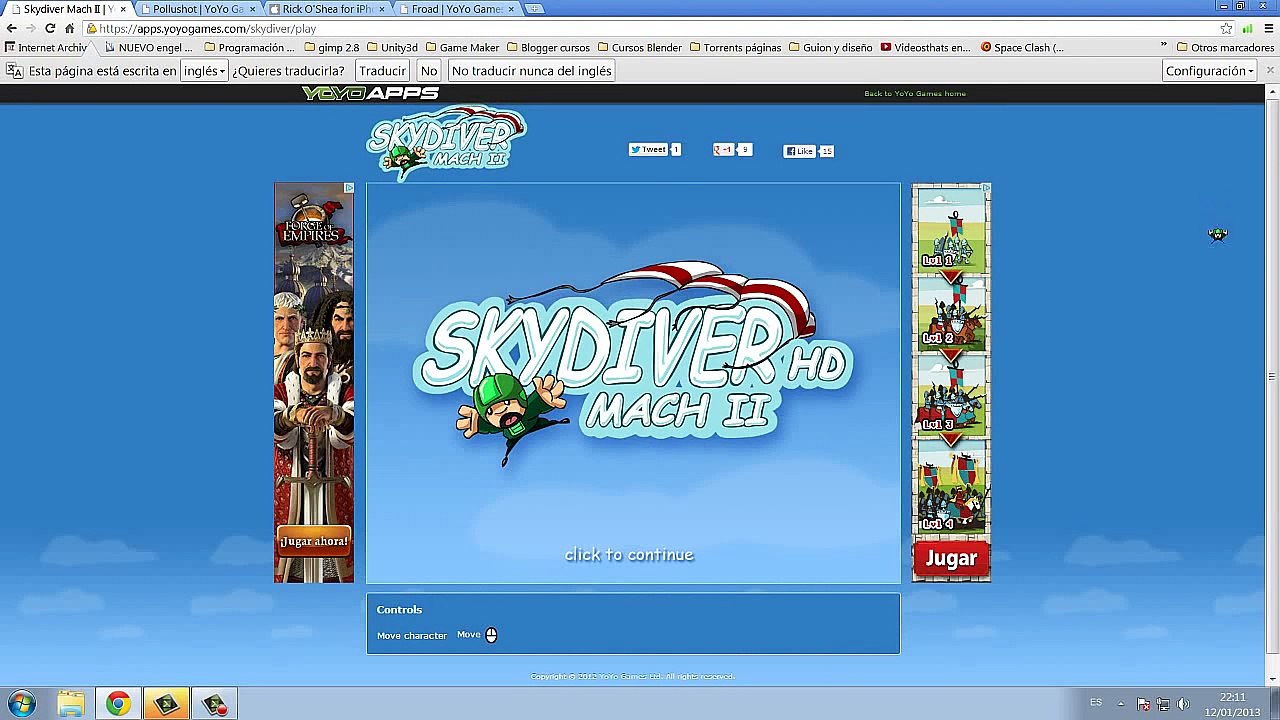Show hidden system tray icons

1120,704
